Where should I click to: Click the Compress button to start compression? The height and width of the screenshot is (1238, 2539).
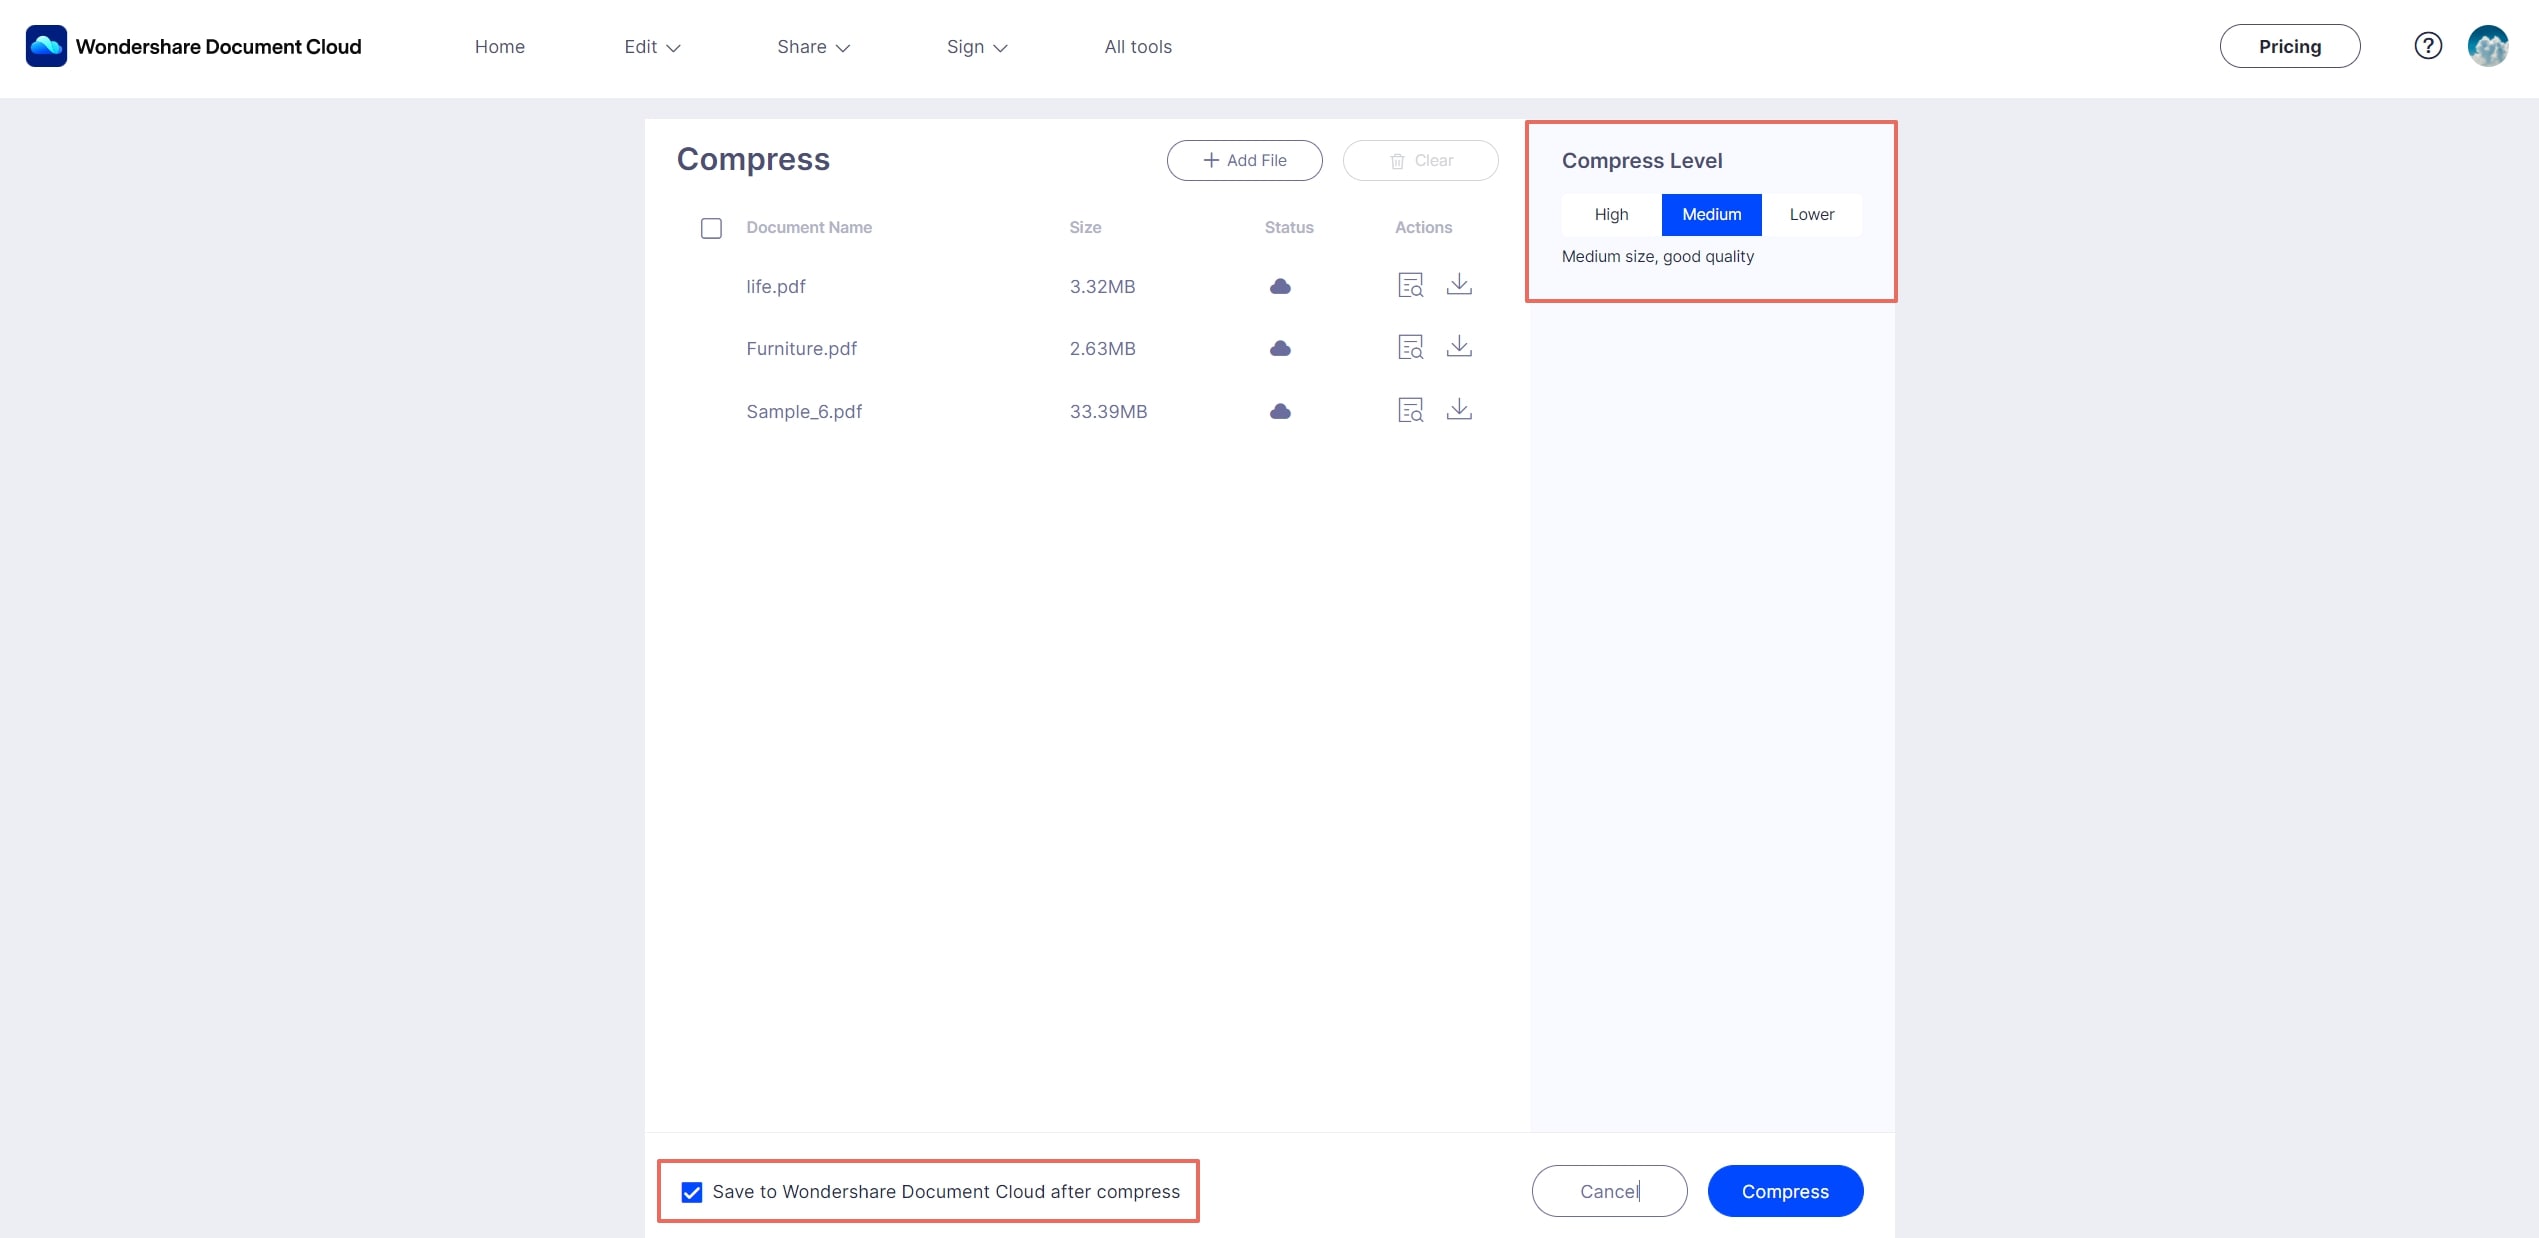[x=1784, y=1189]
